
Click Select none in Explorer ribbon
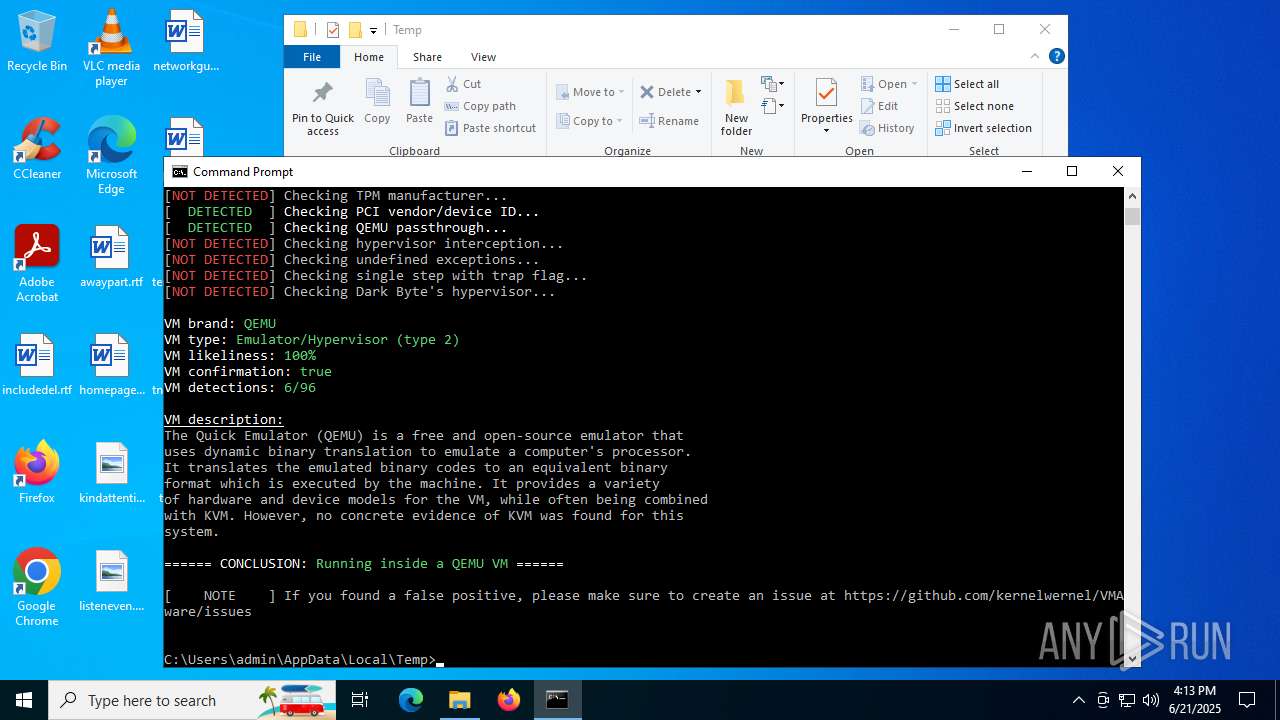click(x=974, y=106)
